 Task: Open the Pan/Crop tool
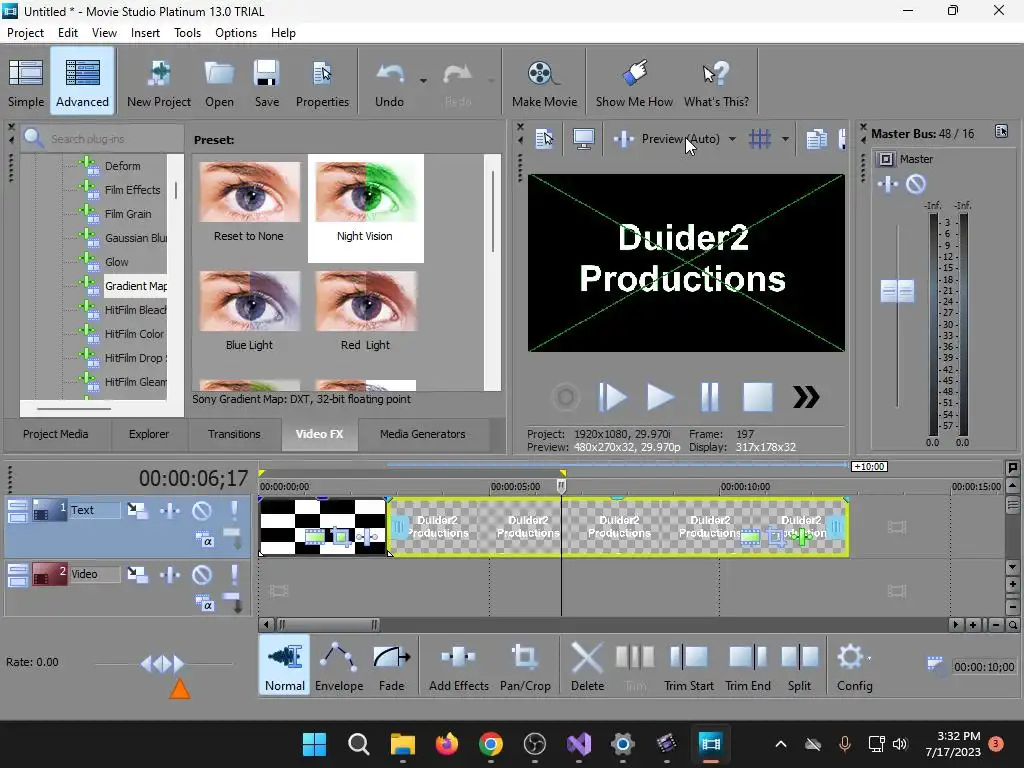pyautogui.click(x=525, y=665)
